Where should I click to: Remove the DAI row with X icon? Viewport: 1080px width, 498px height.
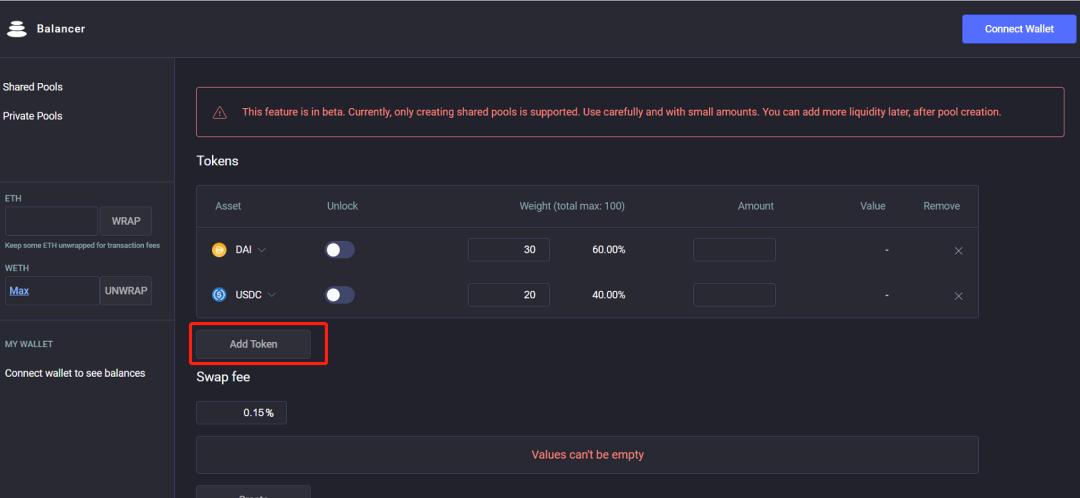coord(958,251)
